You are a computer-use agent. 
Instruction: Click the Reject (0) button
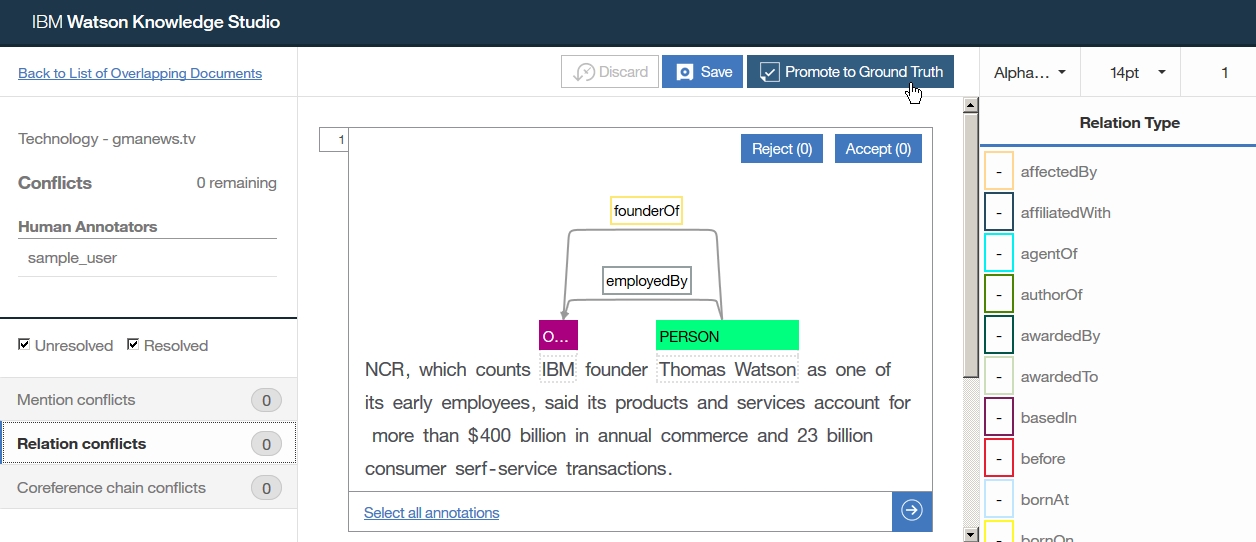(782, 149)
